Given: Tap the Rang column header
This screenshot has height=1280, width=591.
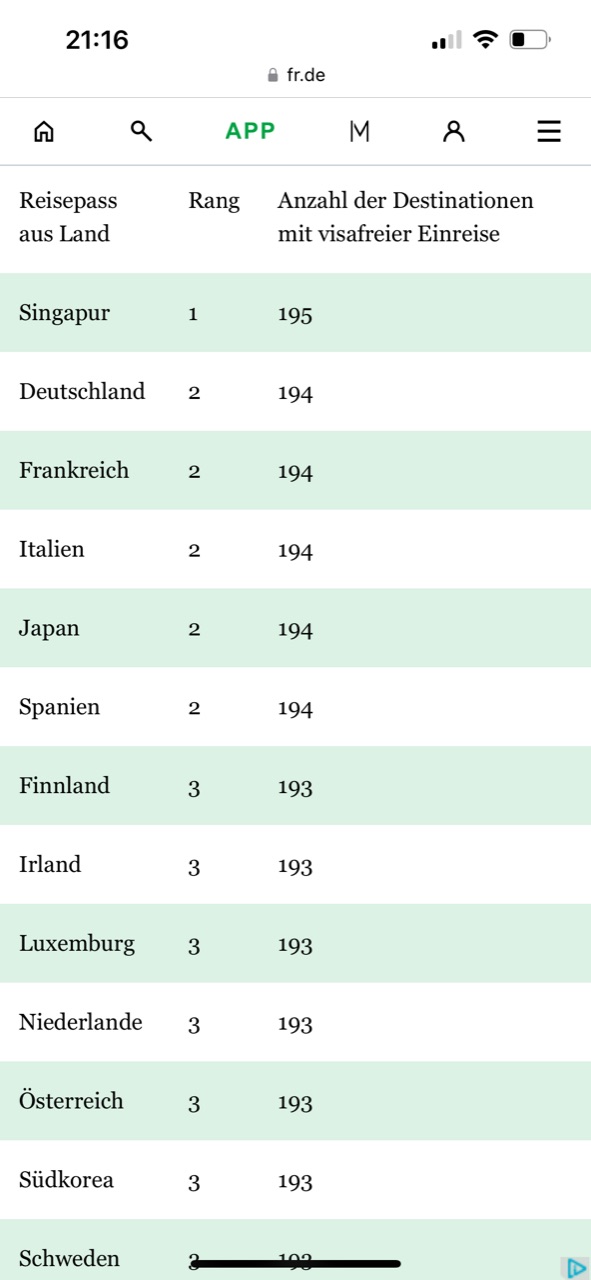Looking at the screenshot, I should pos(214,201).
